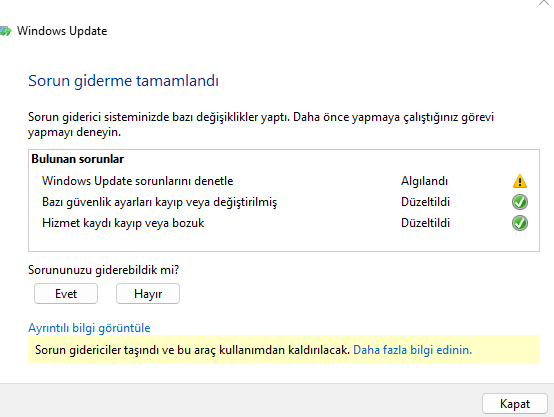The height and width of the screenshot is (417, 554).
Task: Follow the Daha fazla bilgi edinin link
Action: (x=412, y=350)
